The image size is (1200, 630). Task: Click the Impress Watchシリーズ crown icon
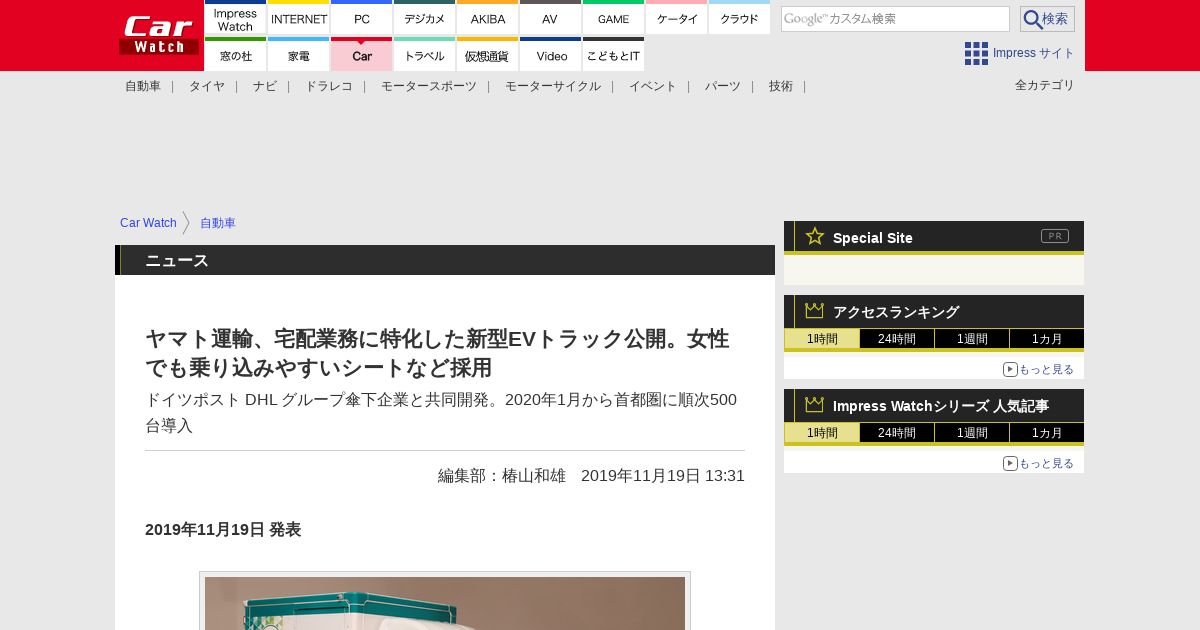point(815,405)
